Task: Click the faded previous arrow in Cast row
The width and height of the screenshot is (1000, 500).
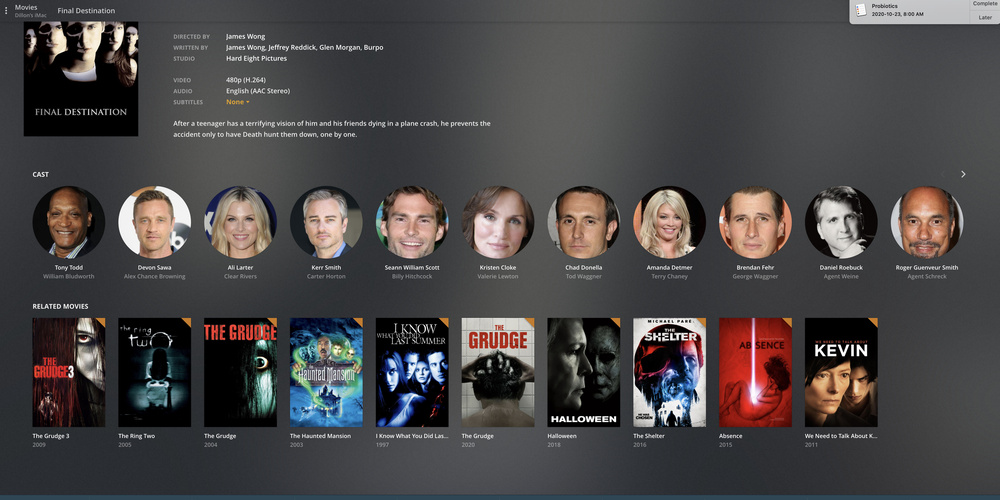Action: 943,174
